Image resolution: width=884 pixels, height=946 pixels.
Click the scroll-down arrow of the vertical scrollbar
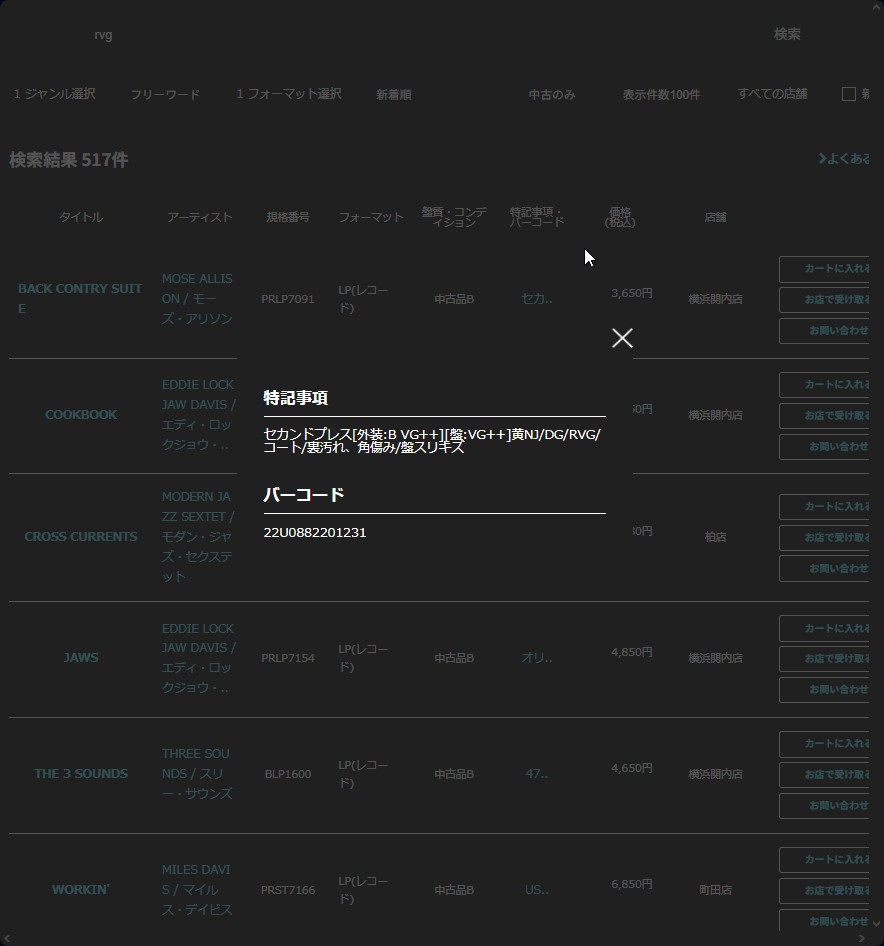pyautogui.click(x=876, y=925)
